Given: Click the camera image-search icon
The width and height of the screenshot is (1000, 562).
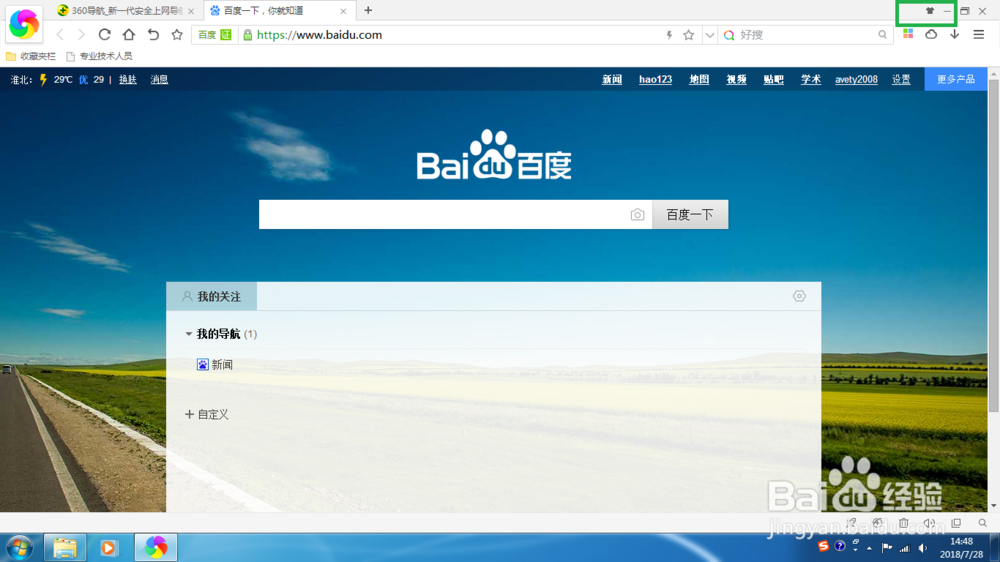Looking at the screenshot, I should coord(637,215).
